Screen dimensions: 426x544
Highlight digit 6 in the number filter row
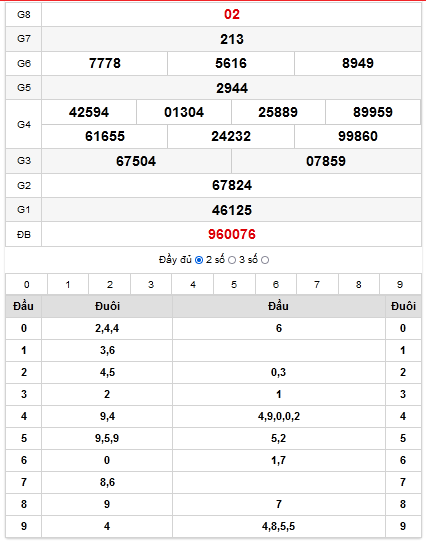point(276,284)
